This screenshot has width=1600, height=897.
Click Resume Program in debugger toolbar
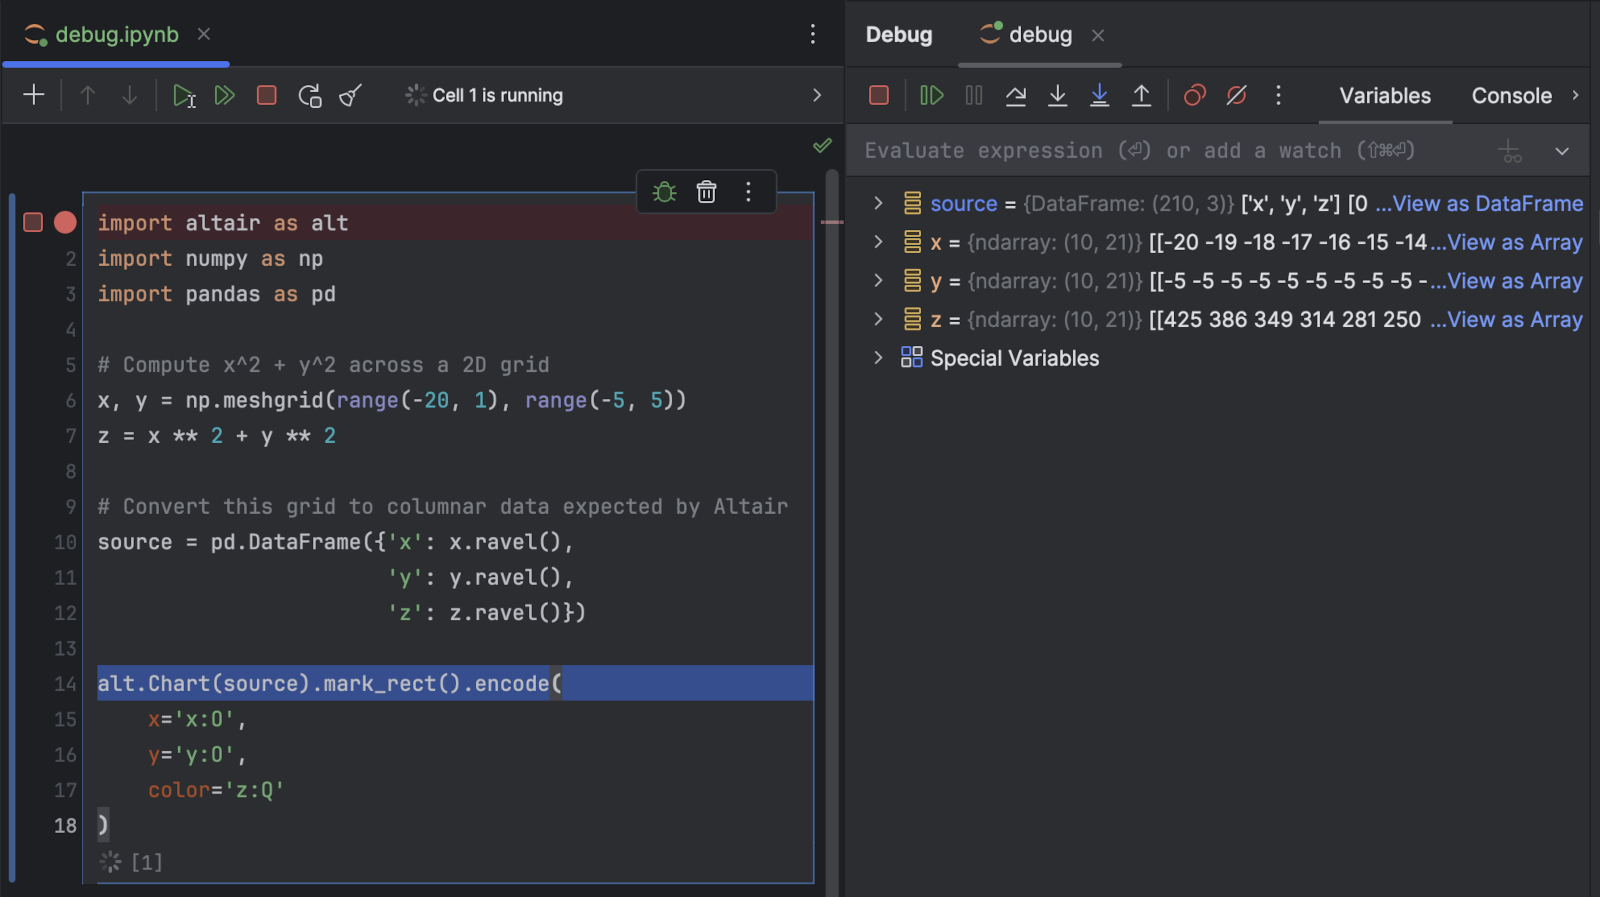pos(931,95)
